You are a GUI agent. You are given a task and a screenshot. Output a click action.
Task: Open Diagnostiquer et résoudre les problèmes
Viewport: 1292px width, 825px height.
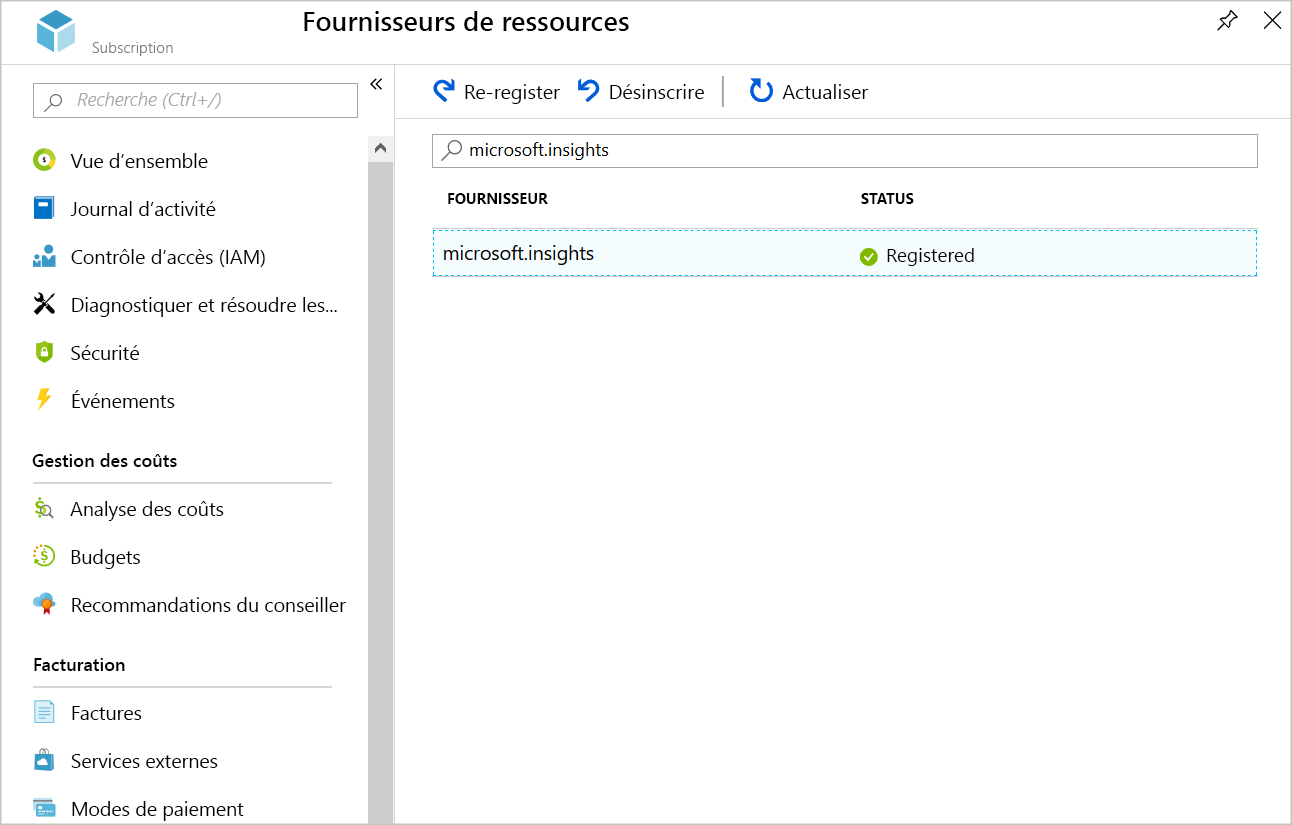coord(204,305)
